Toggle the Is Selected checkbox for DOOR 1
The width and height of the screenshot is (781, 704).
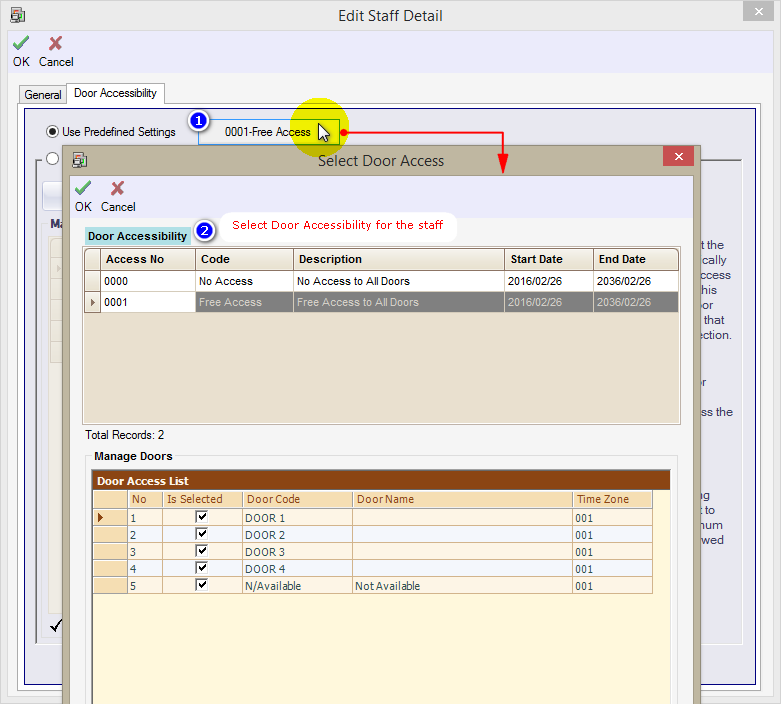pos(202,517)
